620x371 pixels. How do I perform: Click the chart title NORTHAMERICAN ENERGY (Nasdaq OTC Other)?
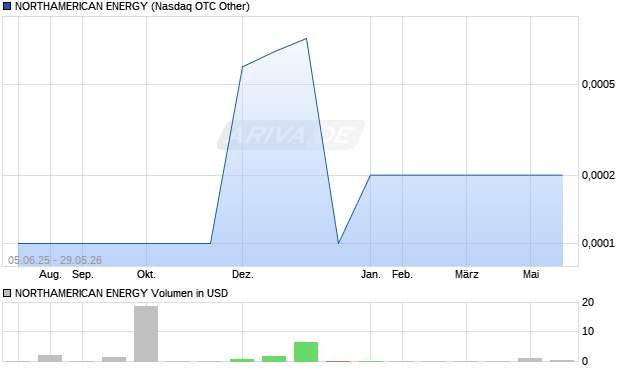click(x=132, y=6)
